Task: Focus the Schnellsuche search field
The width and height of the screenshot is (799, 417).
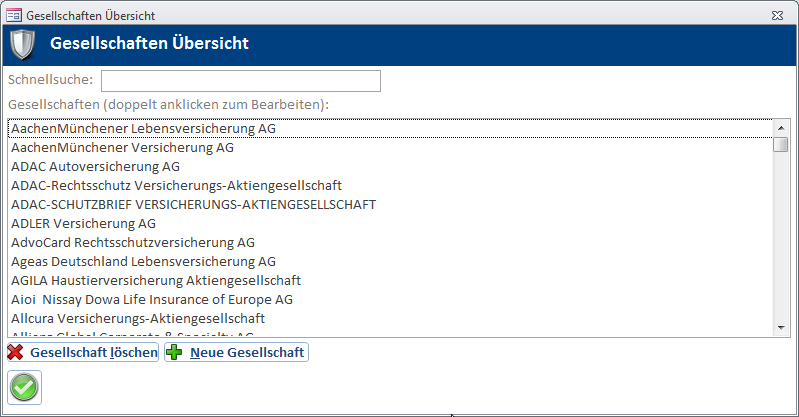Action: [x=240, y=80]
